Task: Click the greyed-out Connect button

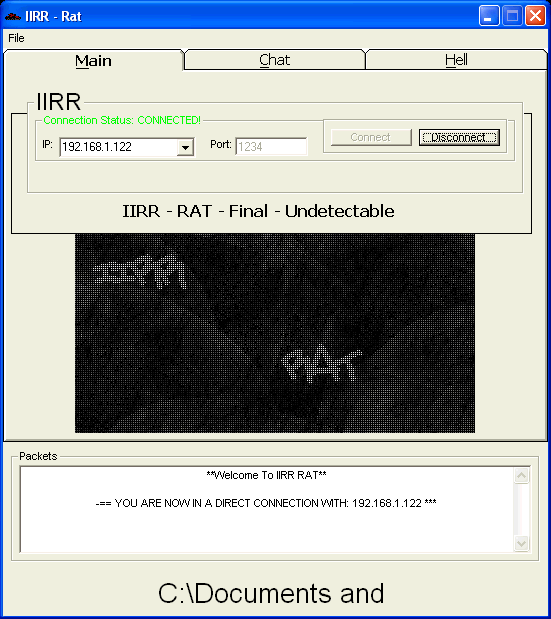Action: [371, 137]
